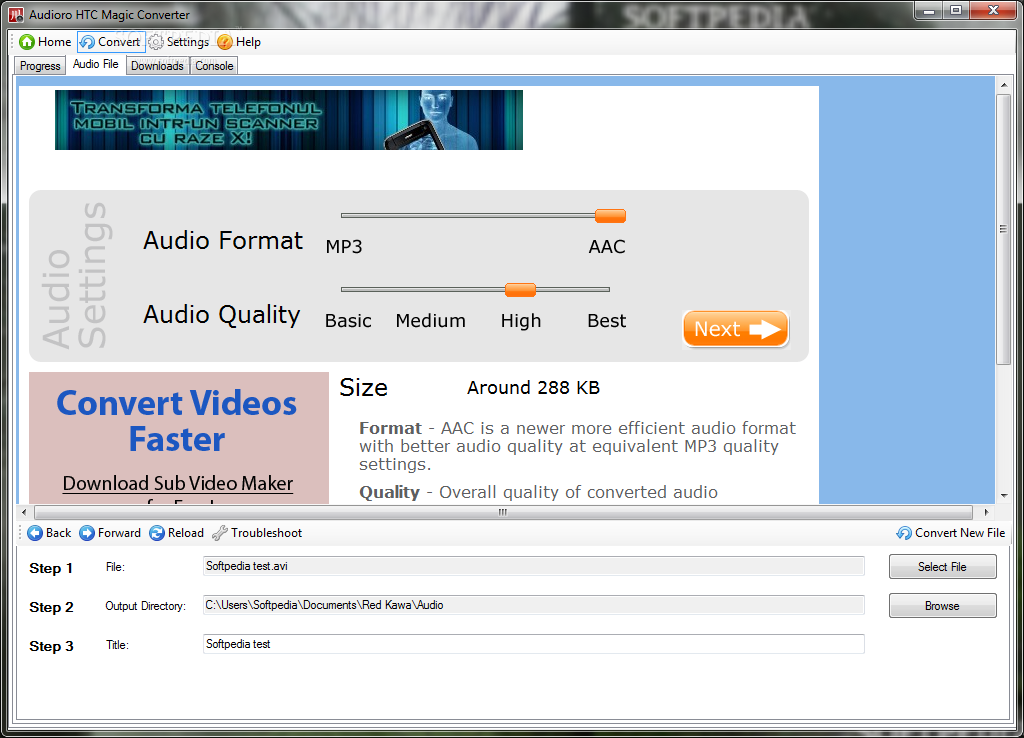This screenshot has height=738, width=1024.
Task: Choose MP3 audio format label
Action: [344, 246]
